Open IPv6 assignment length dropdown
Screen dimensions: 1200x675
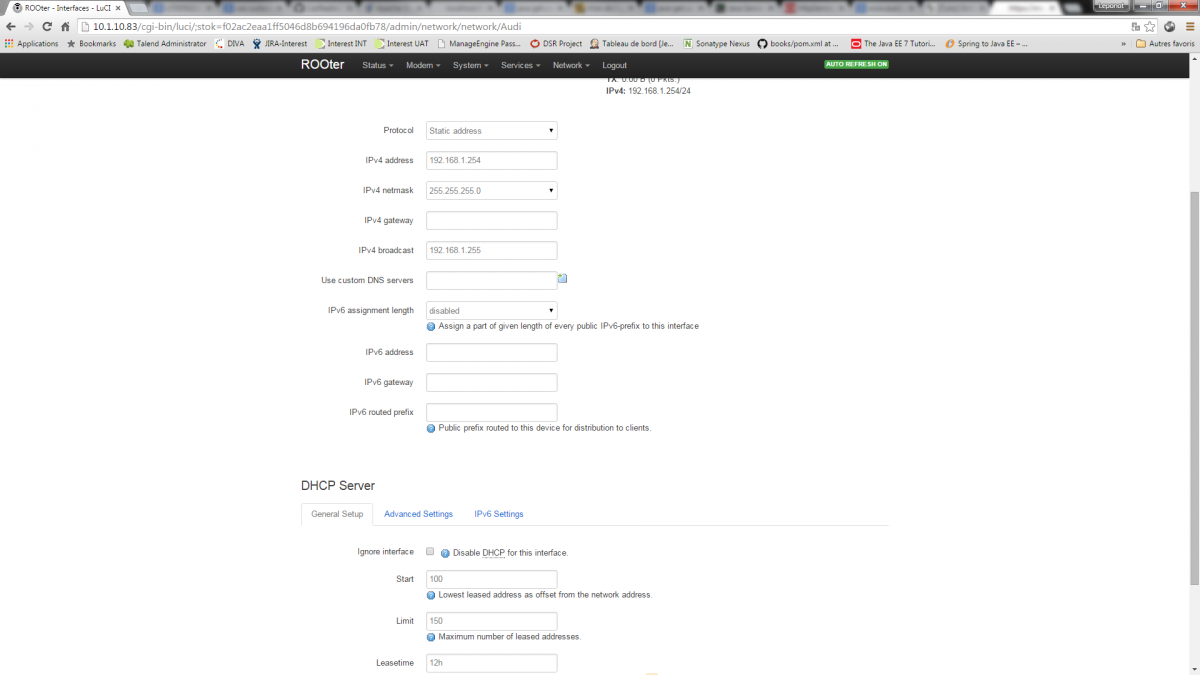point(491,311)
